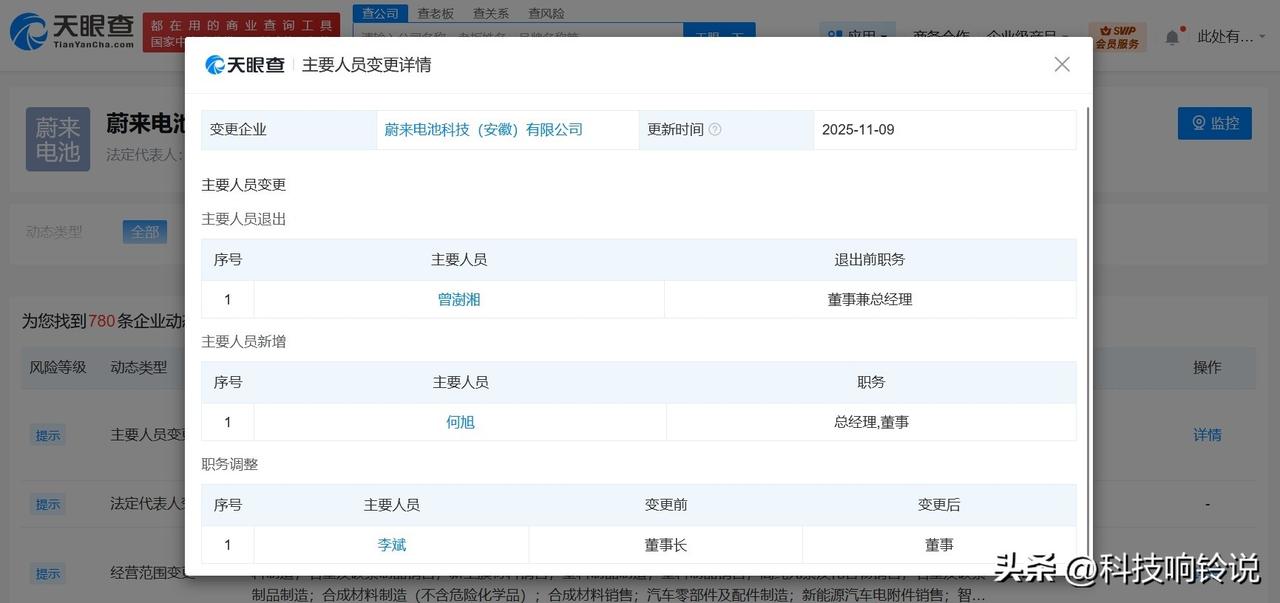1280x603 pixels.
Task: Select the 2025-11-09 update date value
Action: tap(858, 130)
